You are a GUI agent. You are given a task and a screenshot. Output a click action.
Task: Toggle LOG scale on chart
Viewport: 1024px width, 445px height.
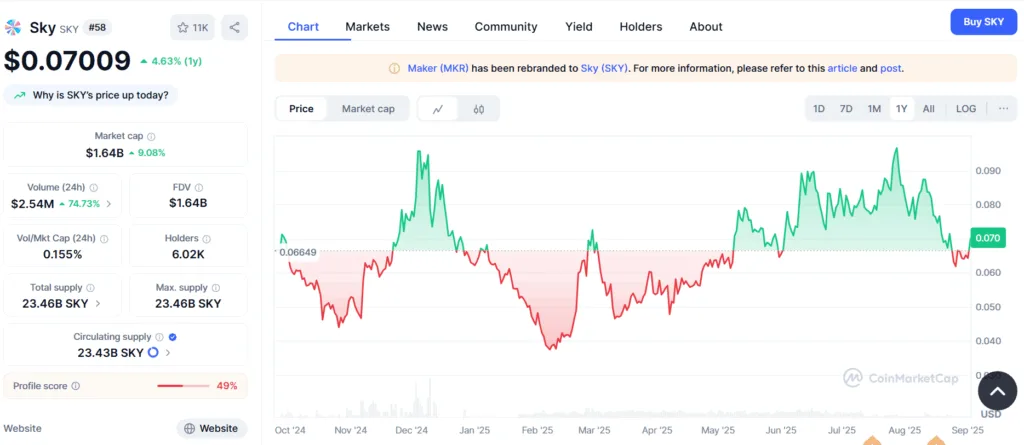pos(966,109)
